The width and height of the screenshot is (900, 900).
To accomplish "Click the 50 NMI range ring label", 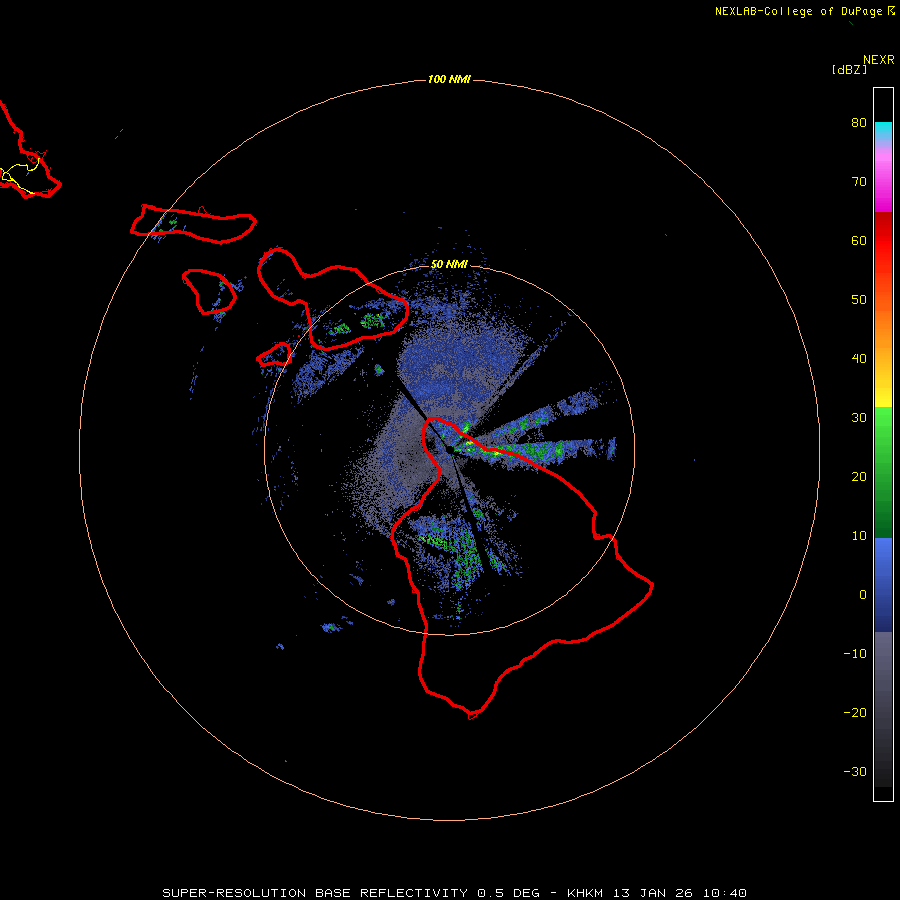I will pos(449,264).
